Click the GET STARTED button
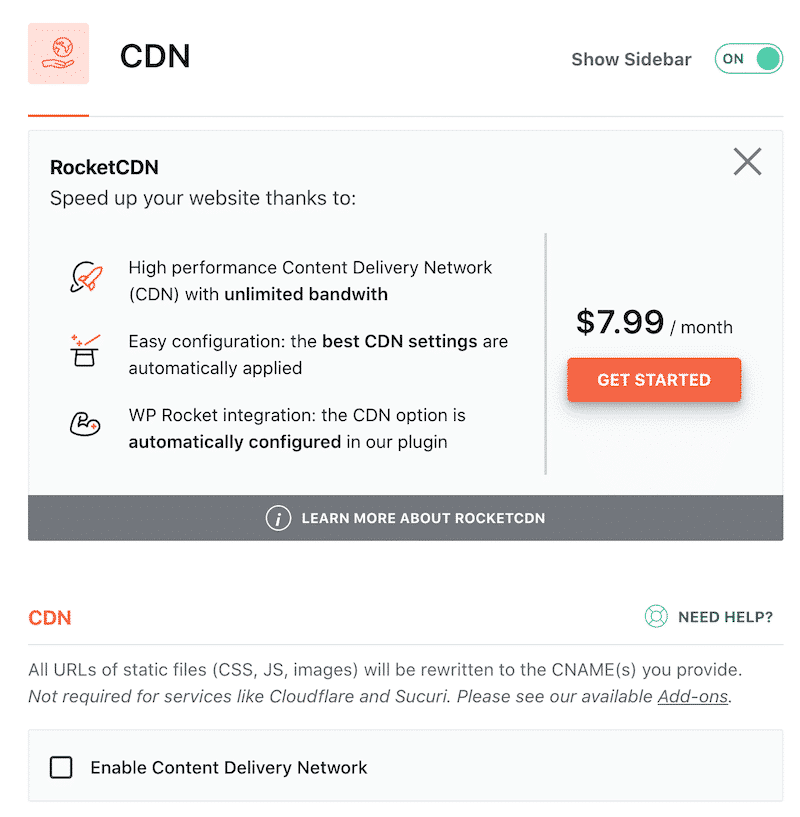 click(x=654, y=380)
